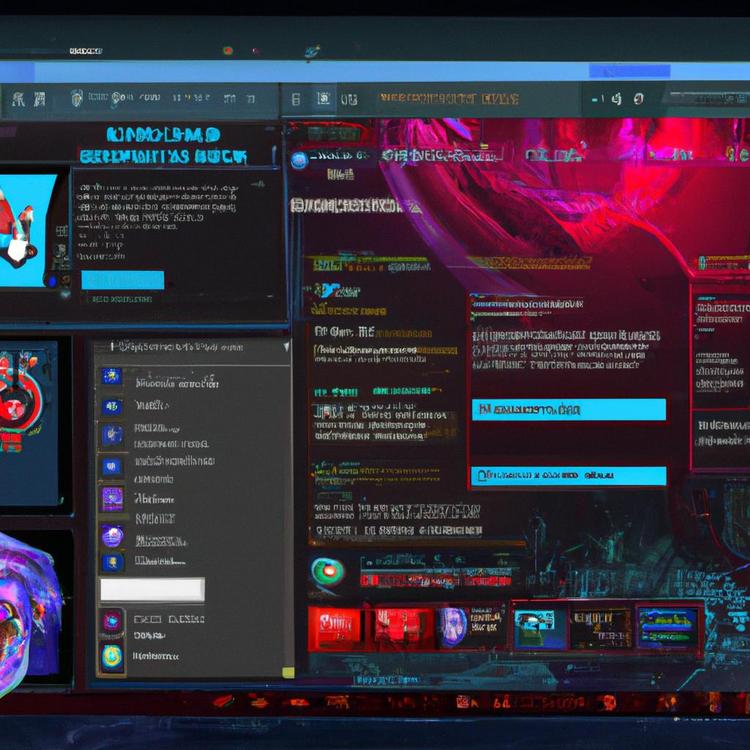Expand the list panel header dropdown arrow
Screen dimensions: 750x750
pyautogui.click(x=286, y=347)
